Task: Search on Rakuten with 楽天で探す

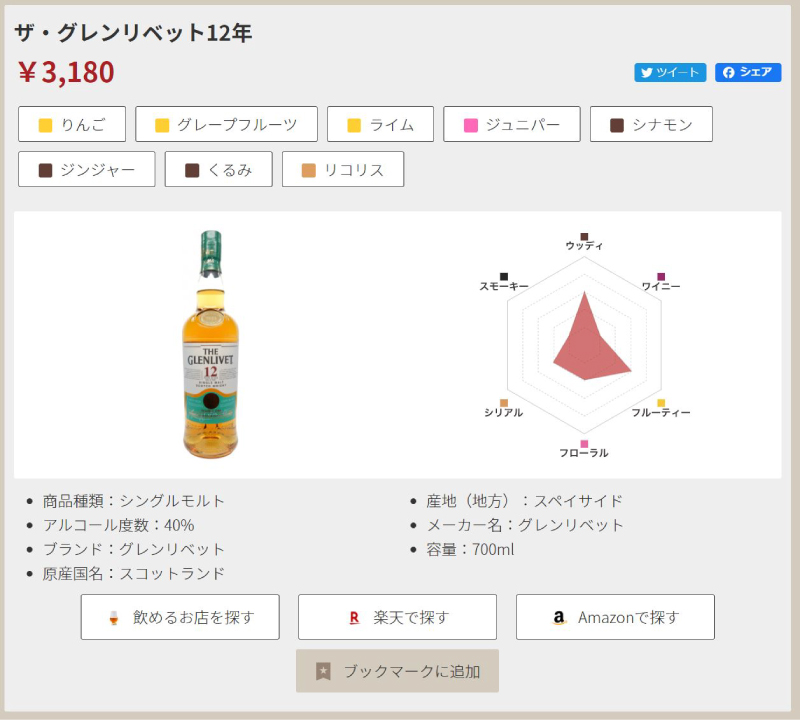Action: [397, 617]
